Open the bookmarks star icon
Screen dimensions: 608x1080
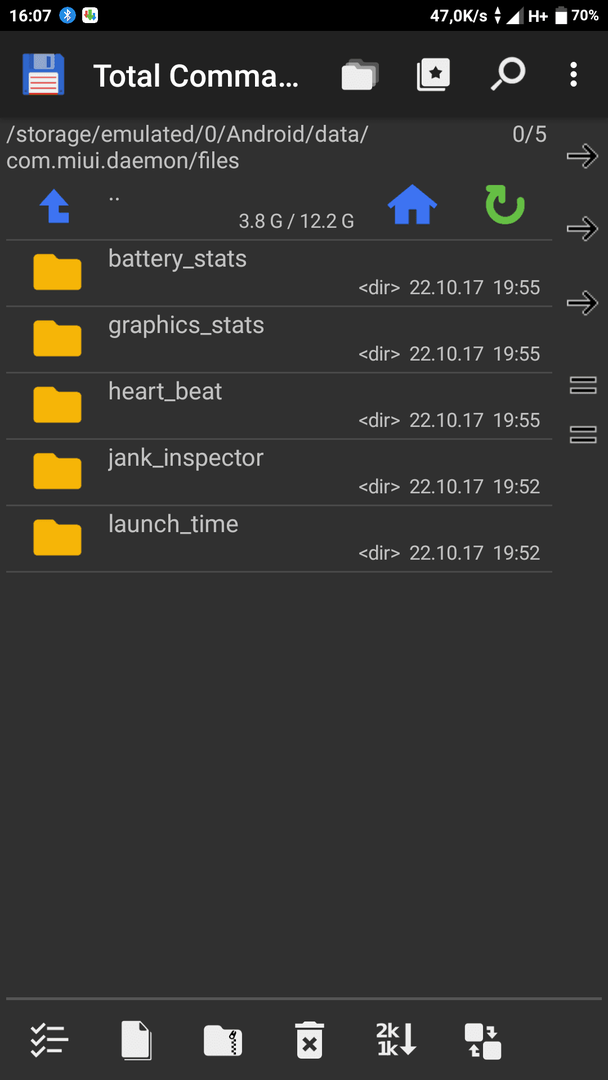tap(434, 74)
